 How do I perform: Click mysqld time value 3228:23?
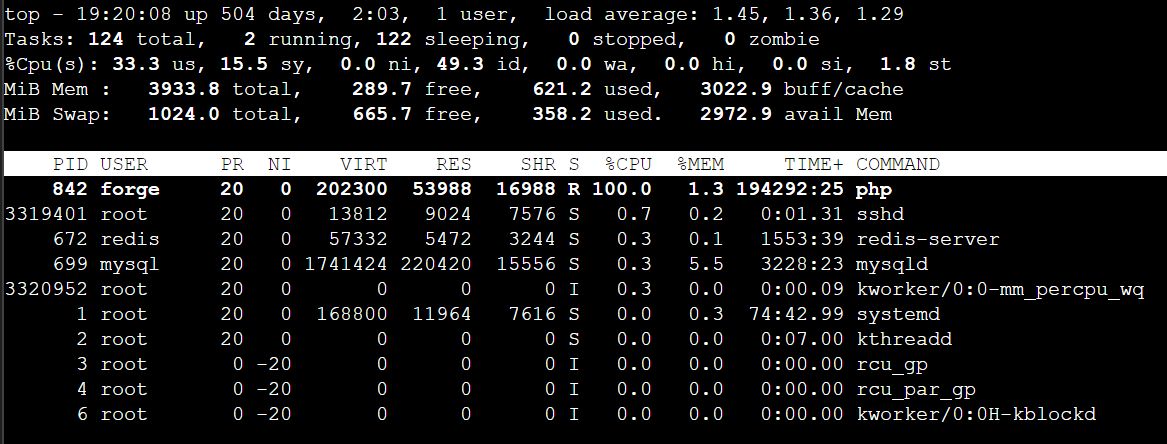(x=802, y=264)
